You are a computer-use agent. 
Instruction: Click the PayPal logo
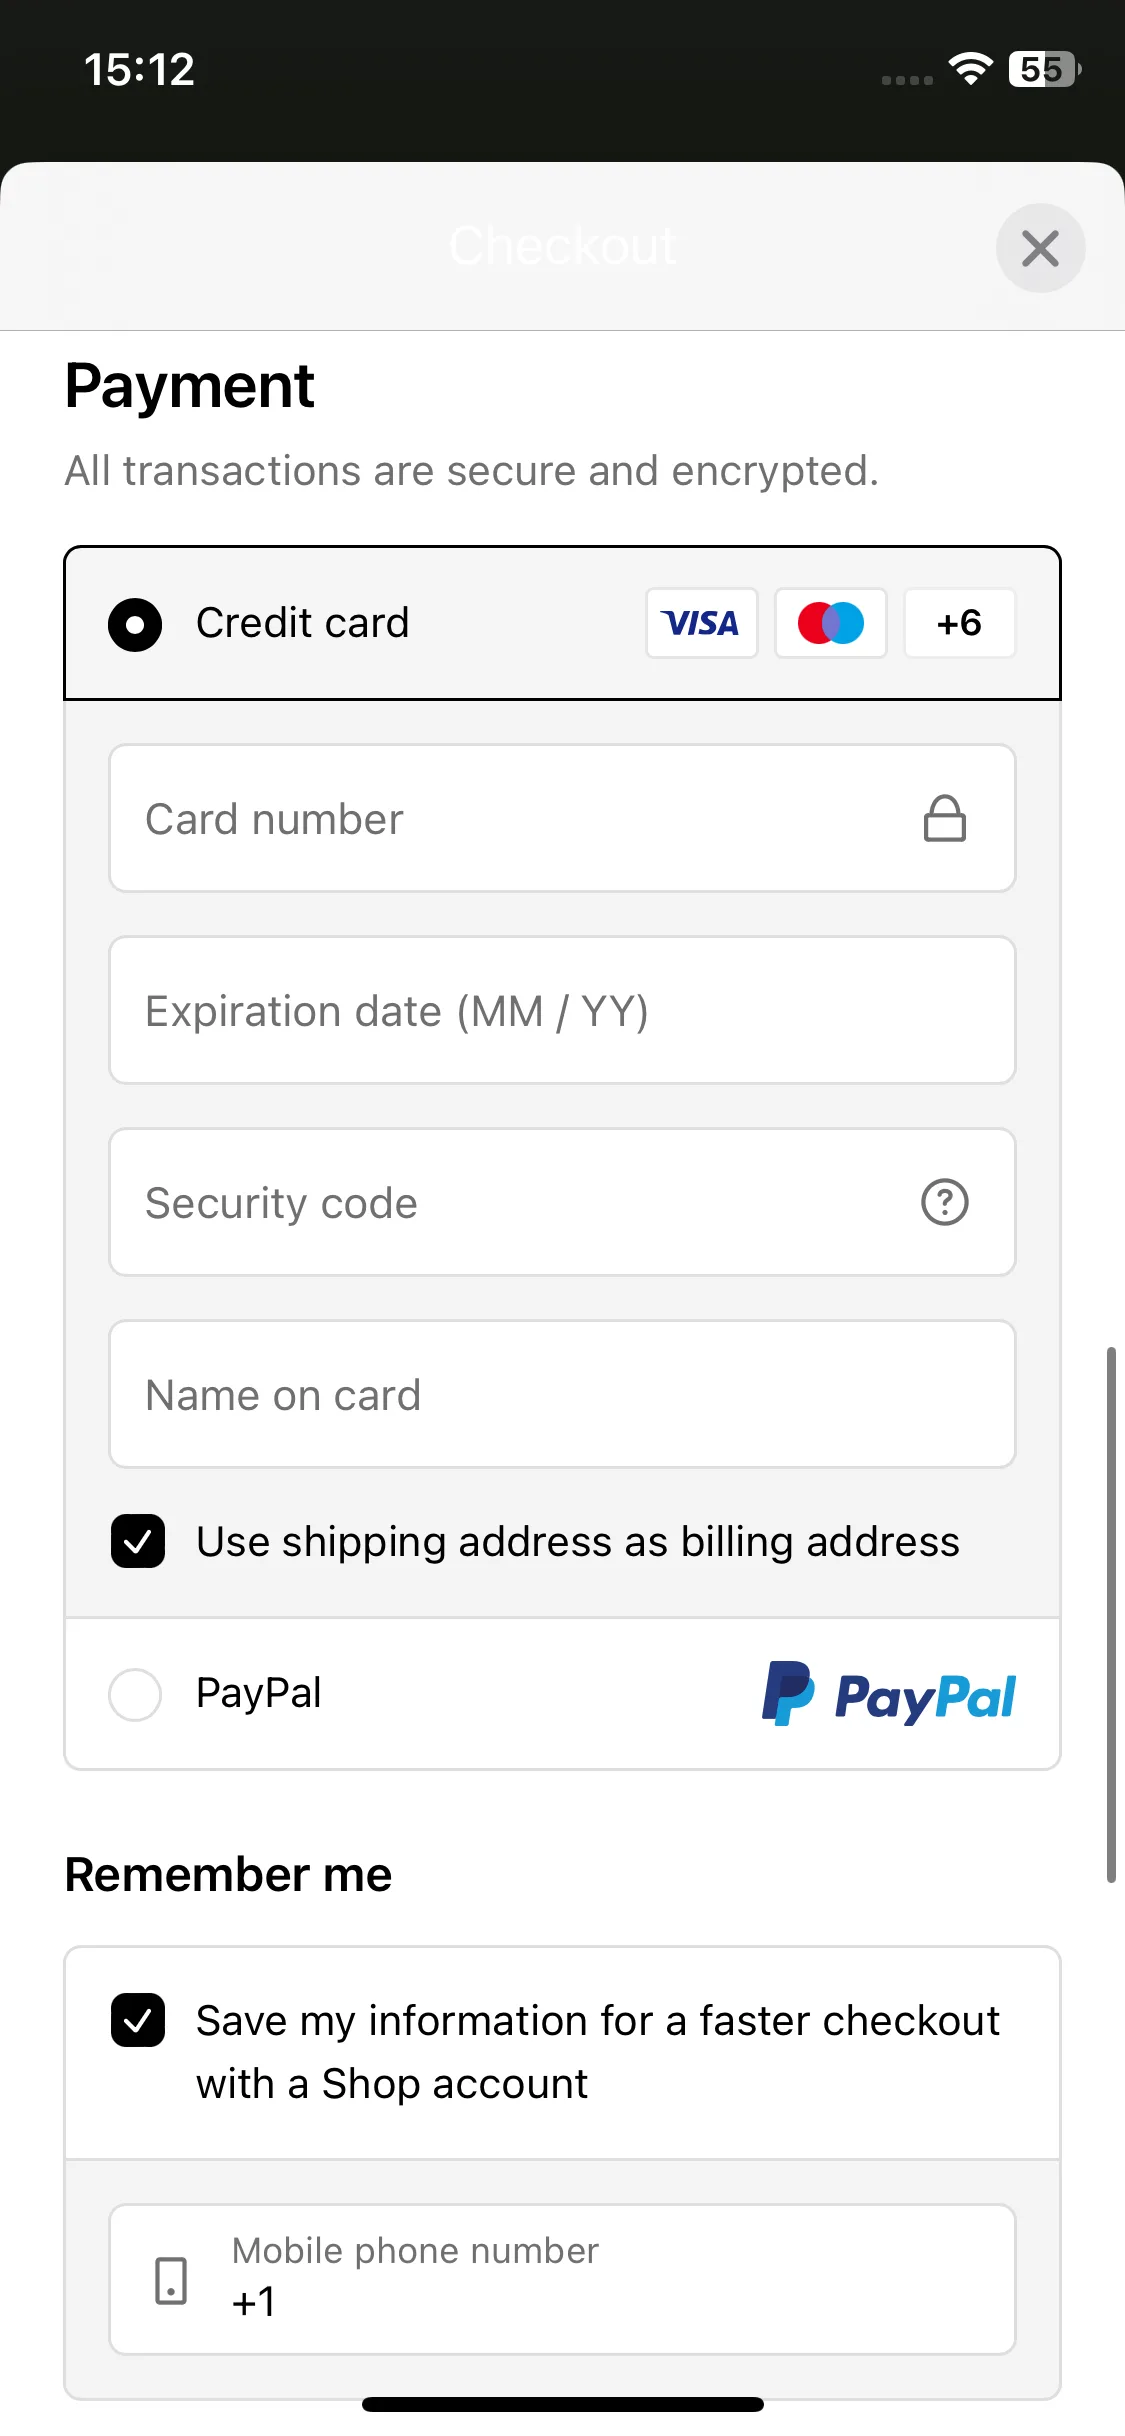click(888, 1694)
